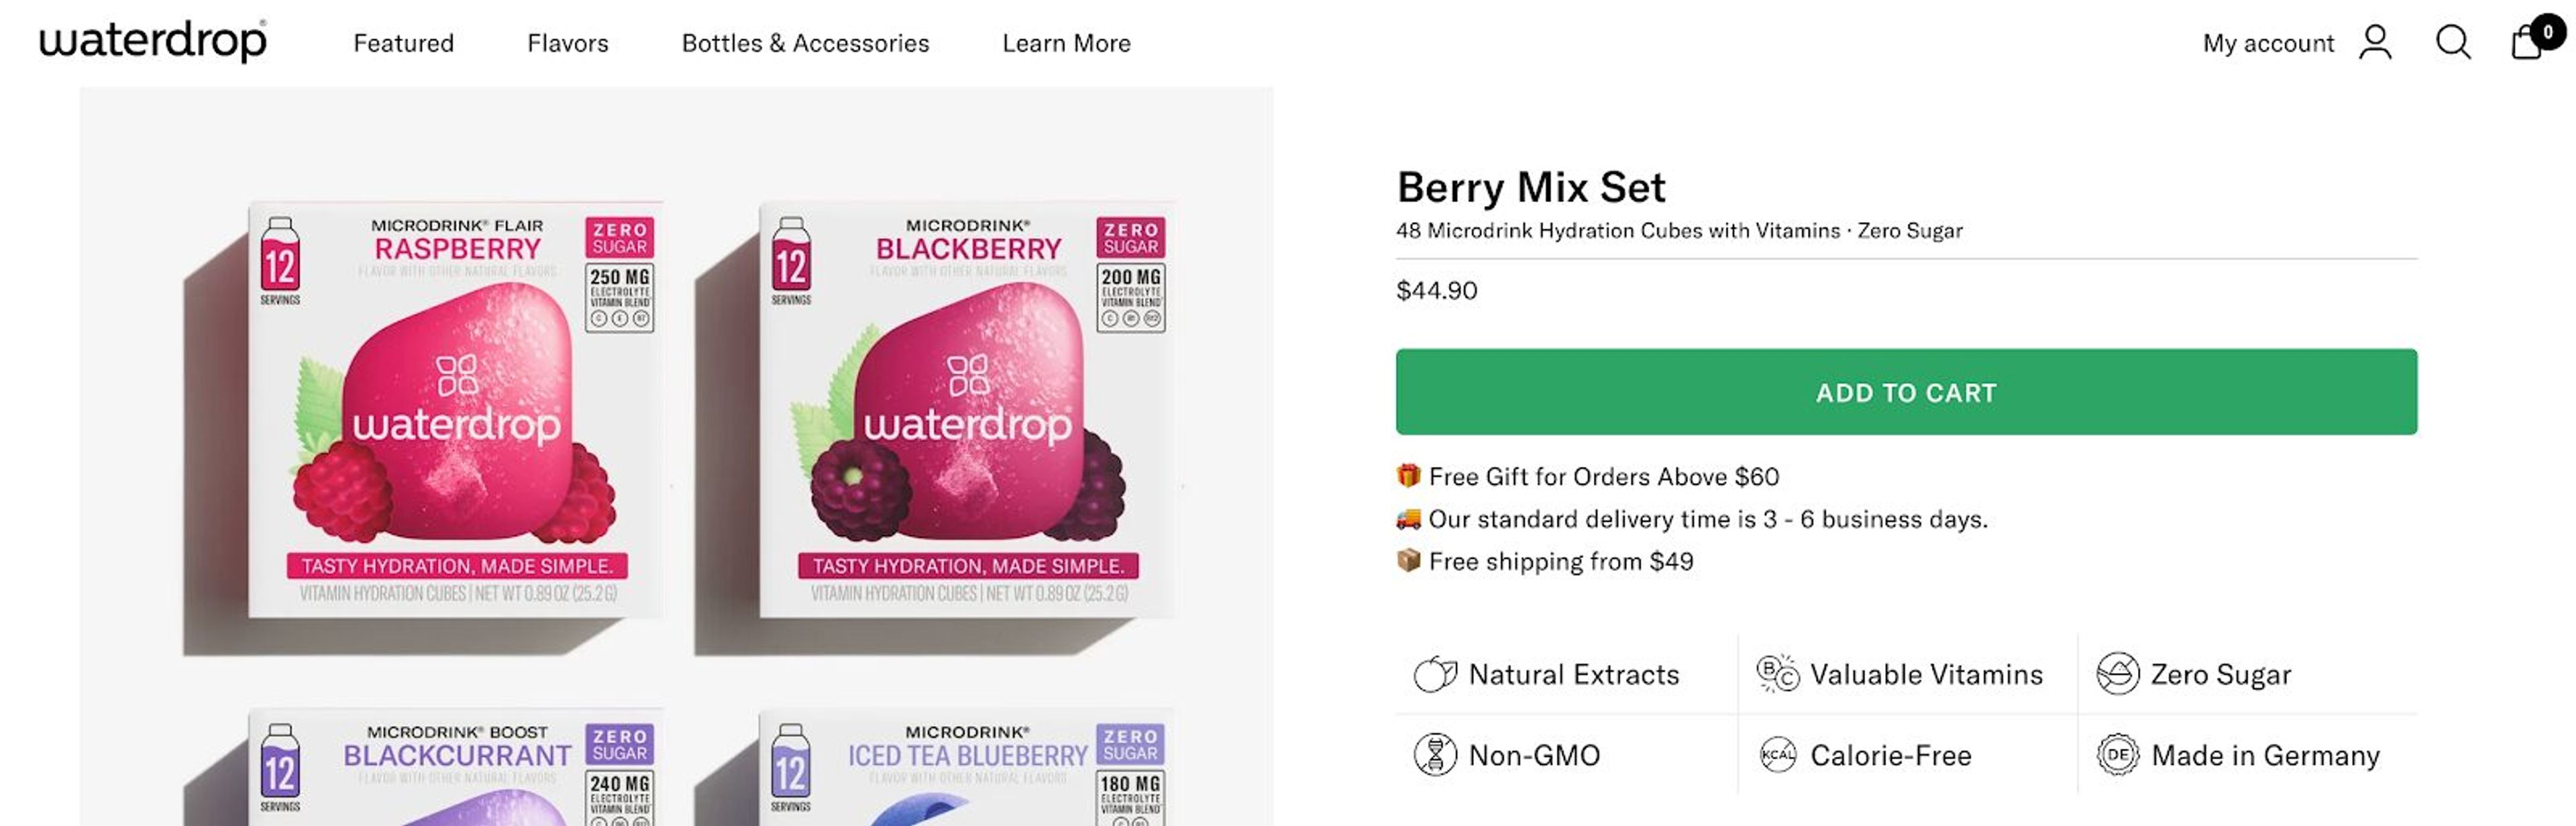Open the Learn More menu
This screenshot has height=826, width=2576.
point(1066,43)
